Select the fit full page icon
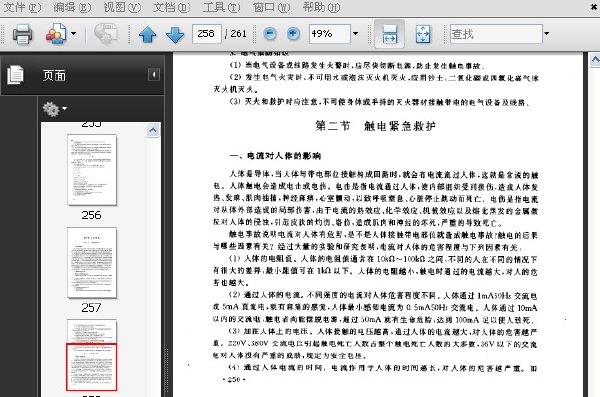Viewport: 600px width, 397px height. 423,34
